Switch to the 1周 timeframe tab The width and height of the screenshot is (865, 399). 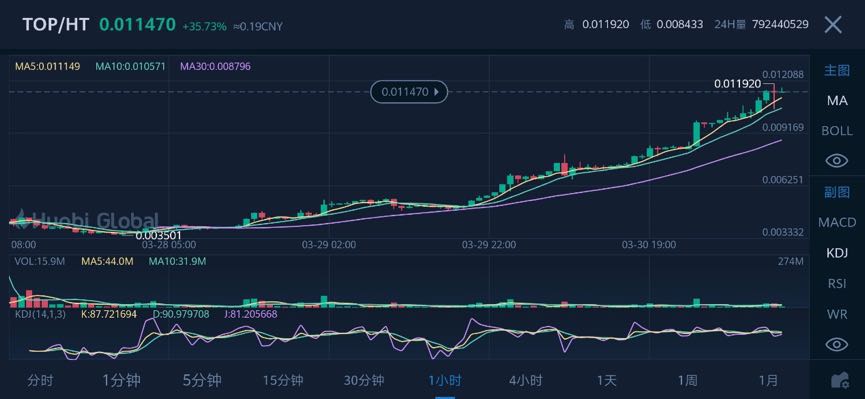coord(687,380)
